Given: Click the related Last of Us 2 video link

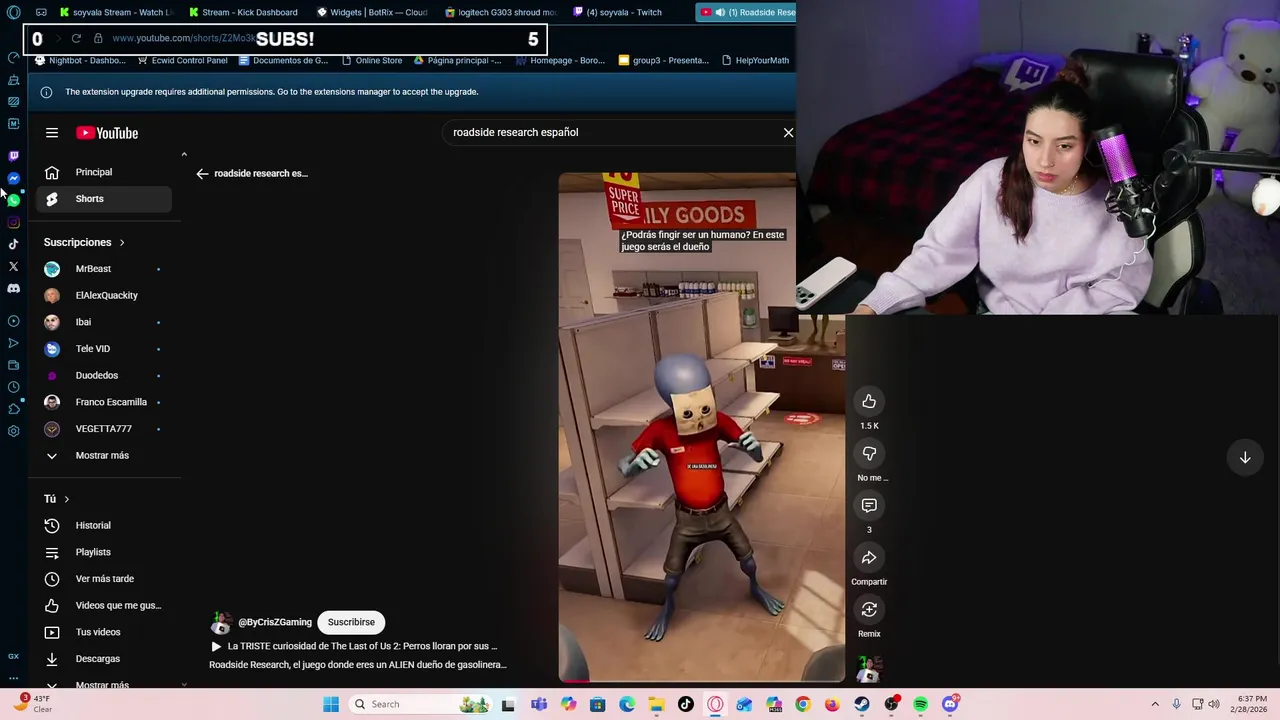Looking at the screenshot, I should pos(354,646).
